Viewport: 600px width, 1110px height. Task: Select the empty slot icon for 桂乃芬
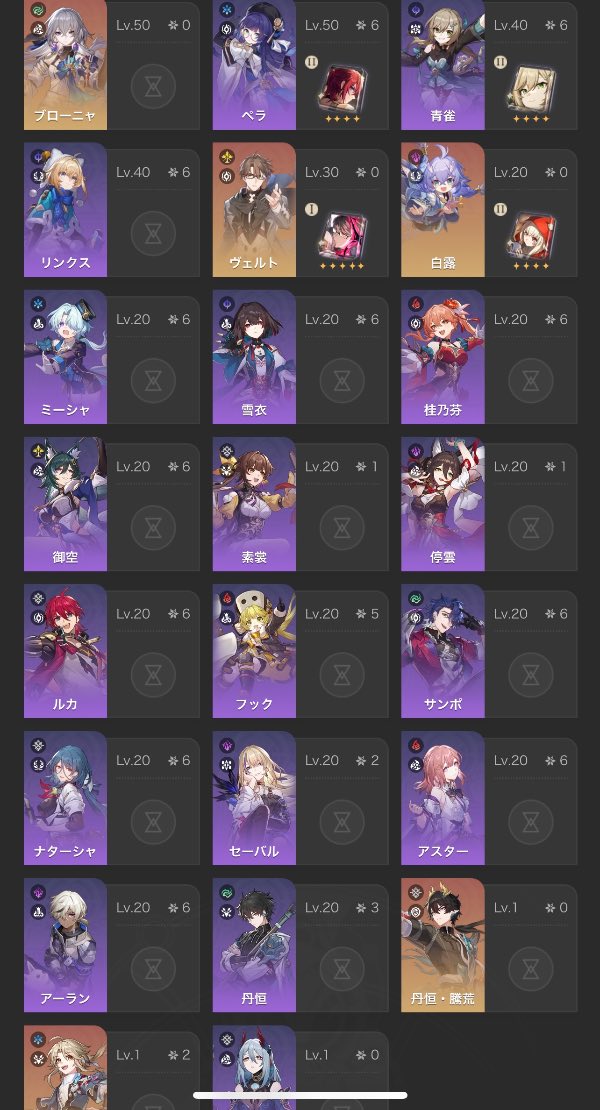coord(531,381)
